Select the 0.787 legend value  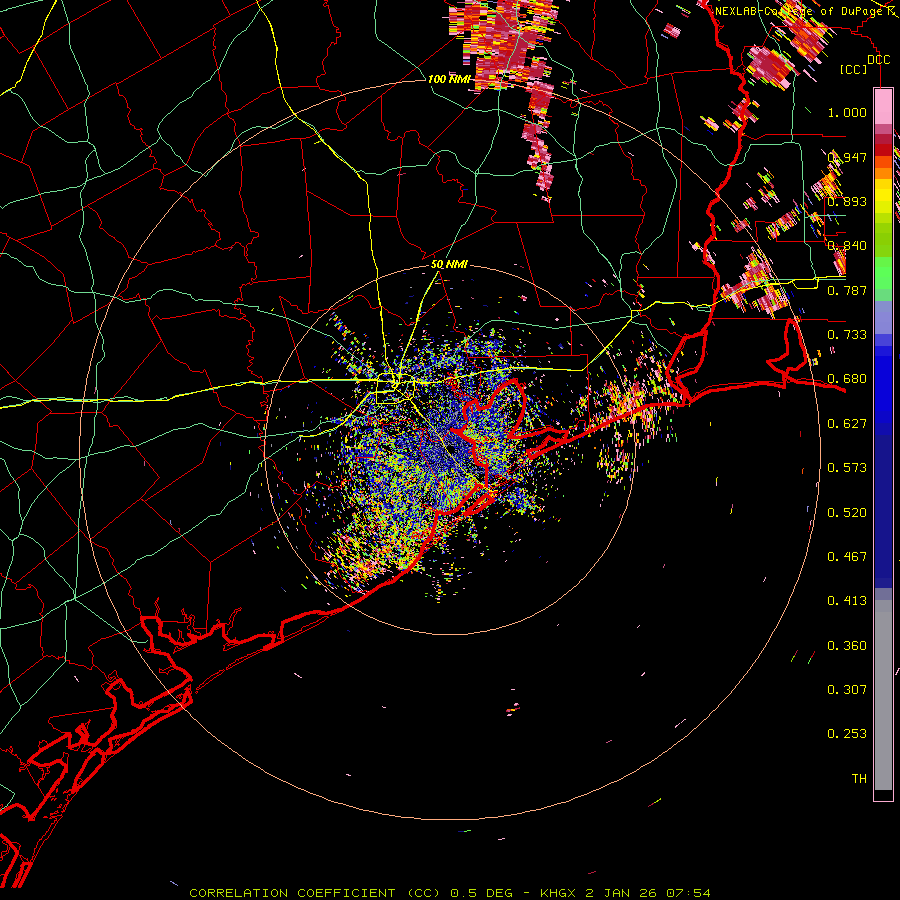pos(847,290)
